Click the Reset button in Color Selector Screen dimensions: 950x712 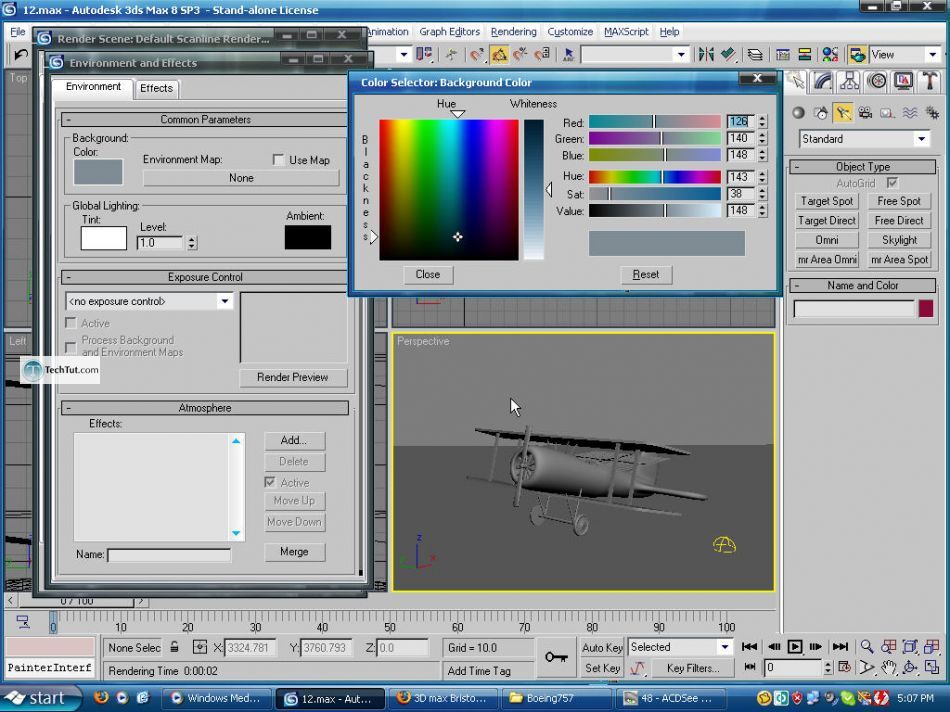pyautogui.click(x=646, y=274)
